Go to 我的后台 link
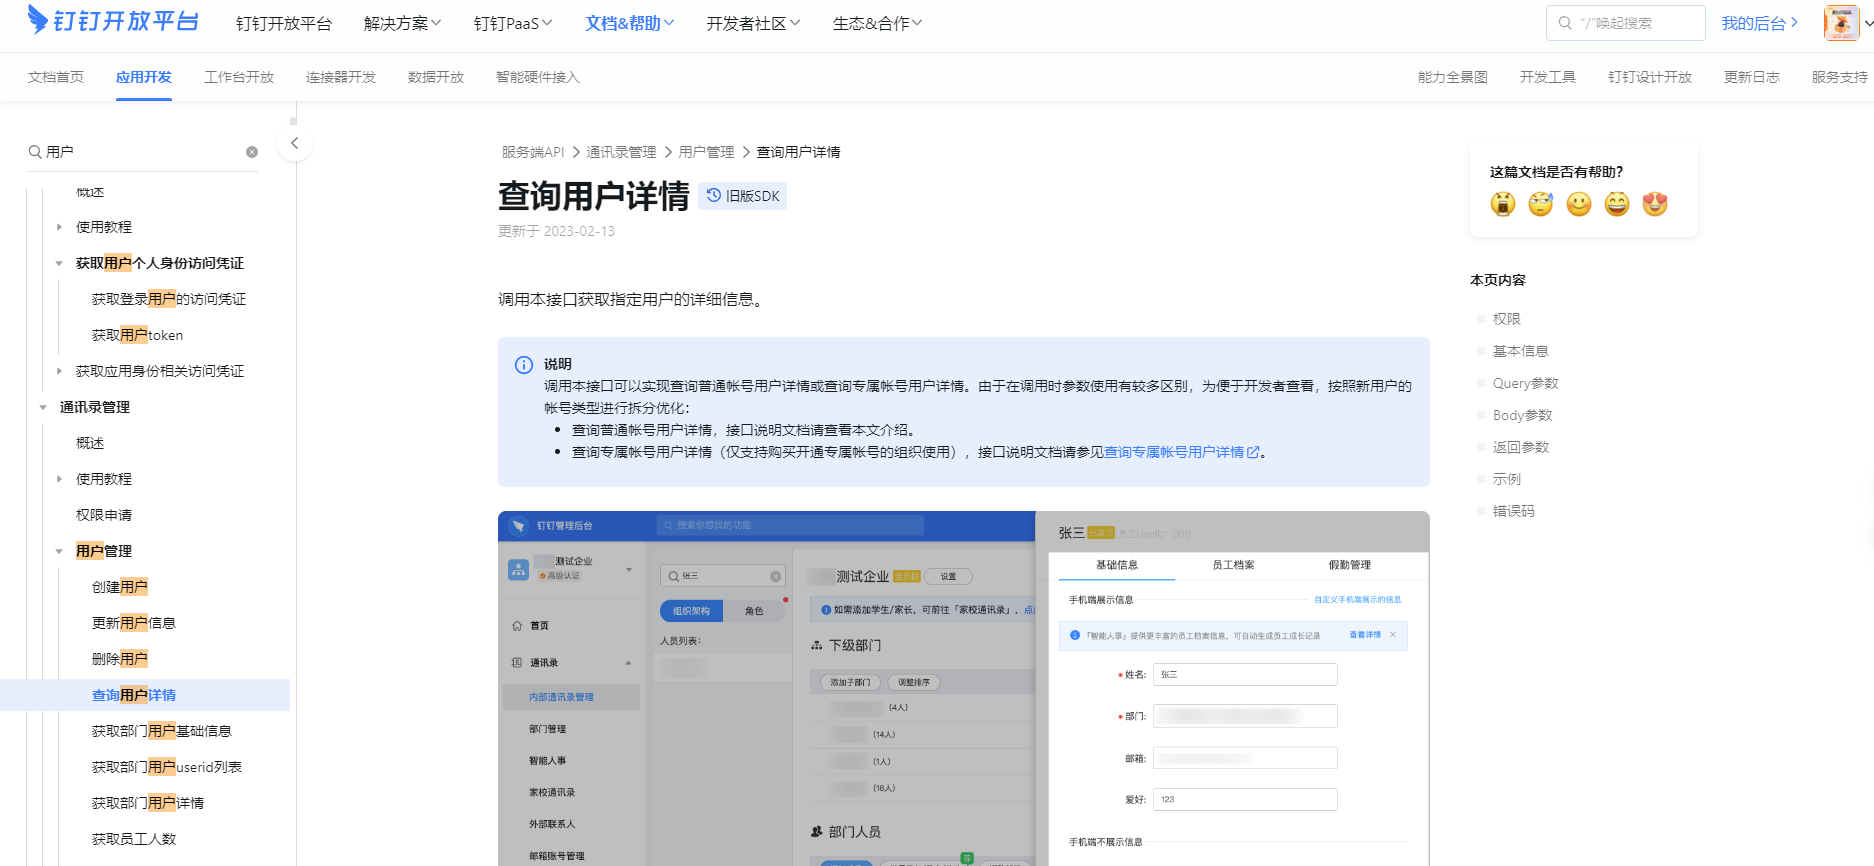 click(x=1759, y=23)
